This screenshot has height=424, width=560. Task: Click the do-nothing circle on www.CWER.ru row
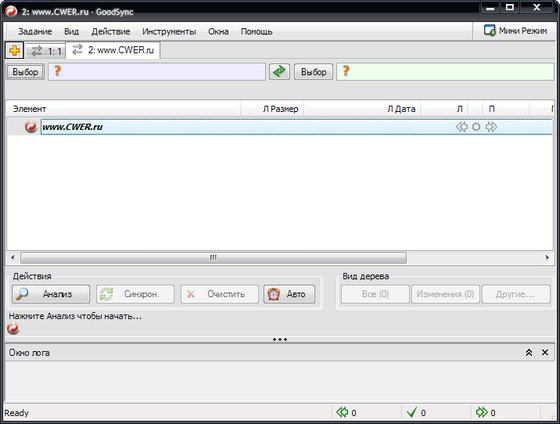(x=476, y=127)
